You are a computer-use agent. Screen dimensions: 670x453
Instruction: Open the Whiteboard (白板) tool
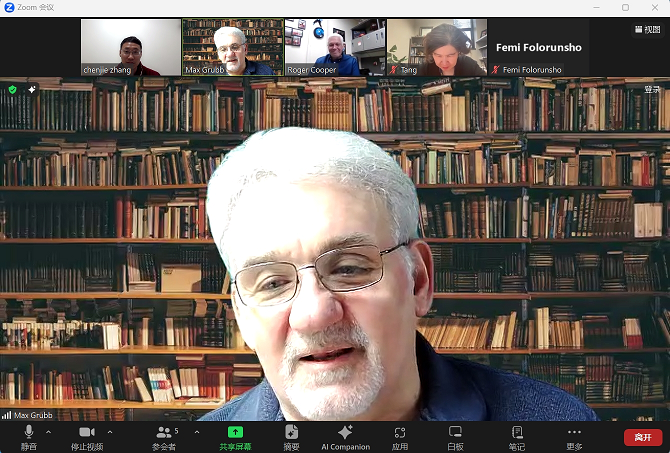point(456,436)
